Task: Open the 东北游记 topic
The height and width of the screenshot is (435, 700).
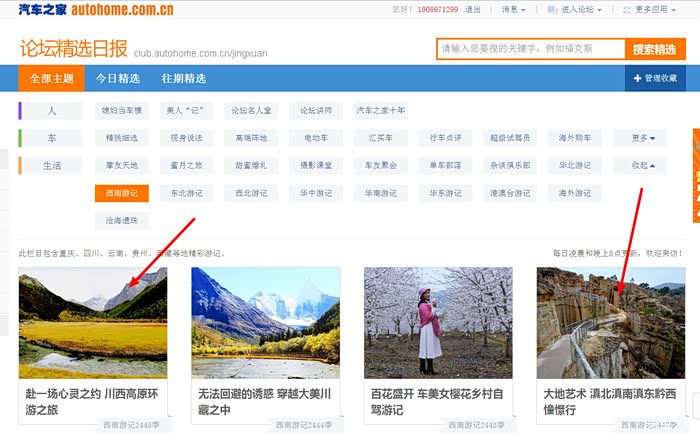Action: (x=186, y=193)
